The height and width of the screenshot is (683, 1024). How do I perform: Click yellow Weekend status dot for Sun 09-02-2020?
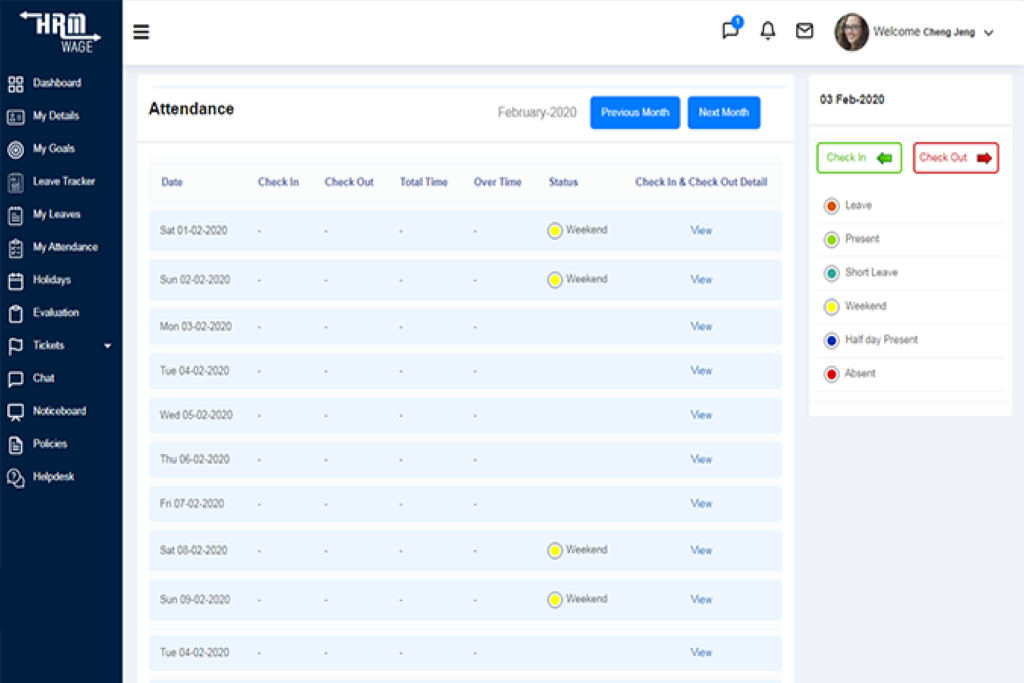[554, 599]
